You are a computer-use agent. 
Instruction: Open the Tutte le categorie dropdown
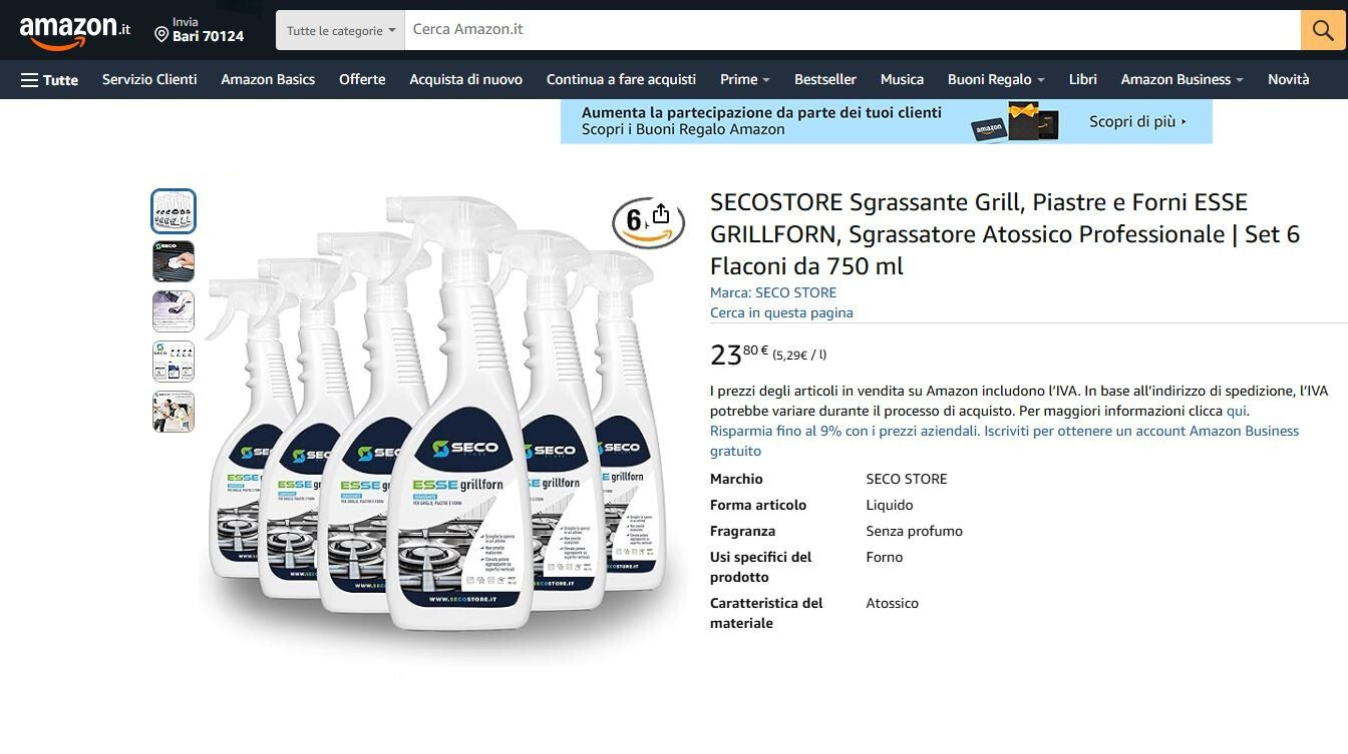pos(340,30)
